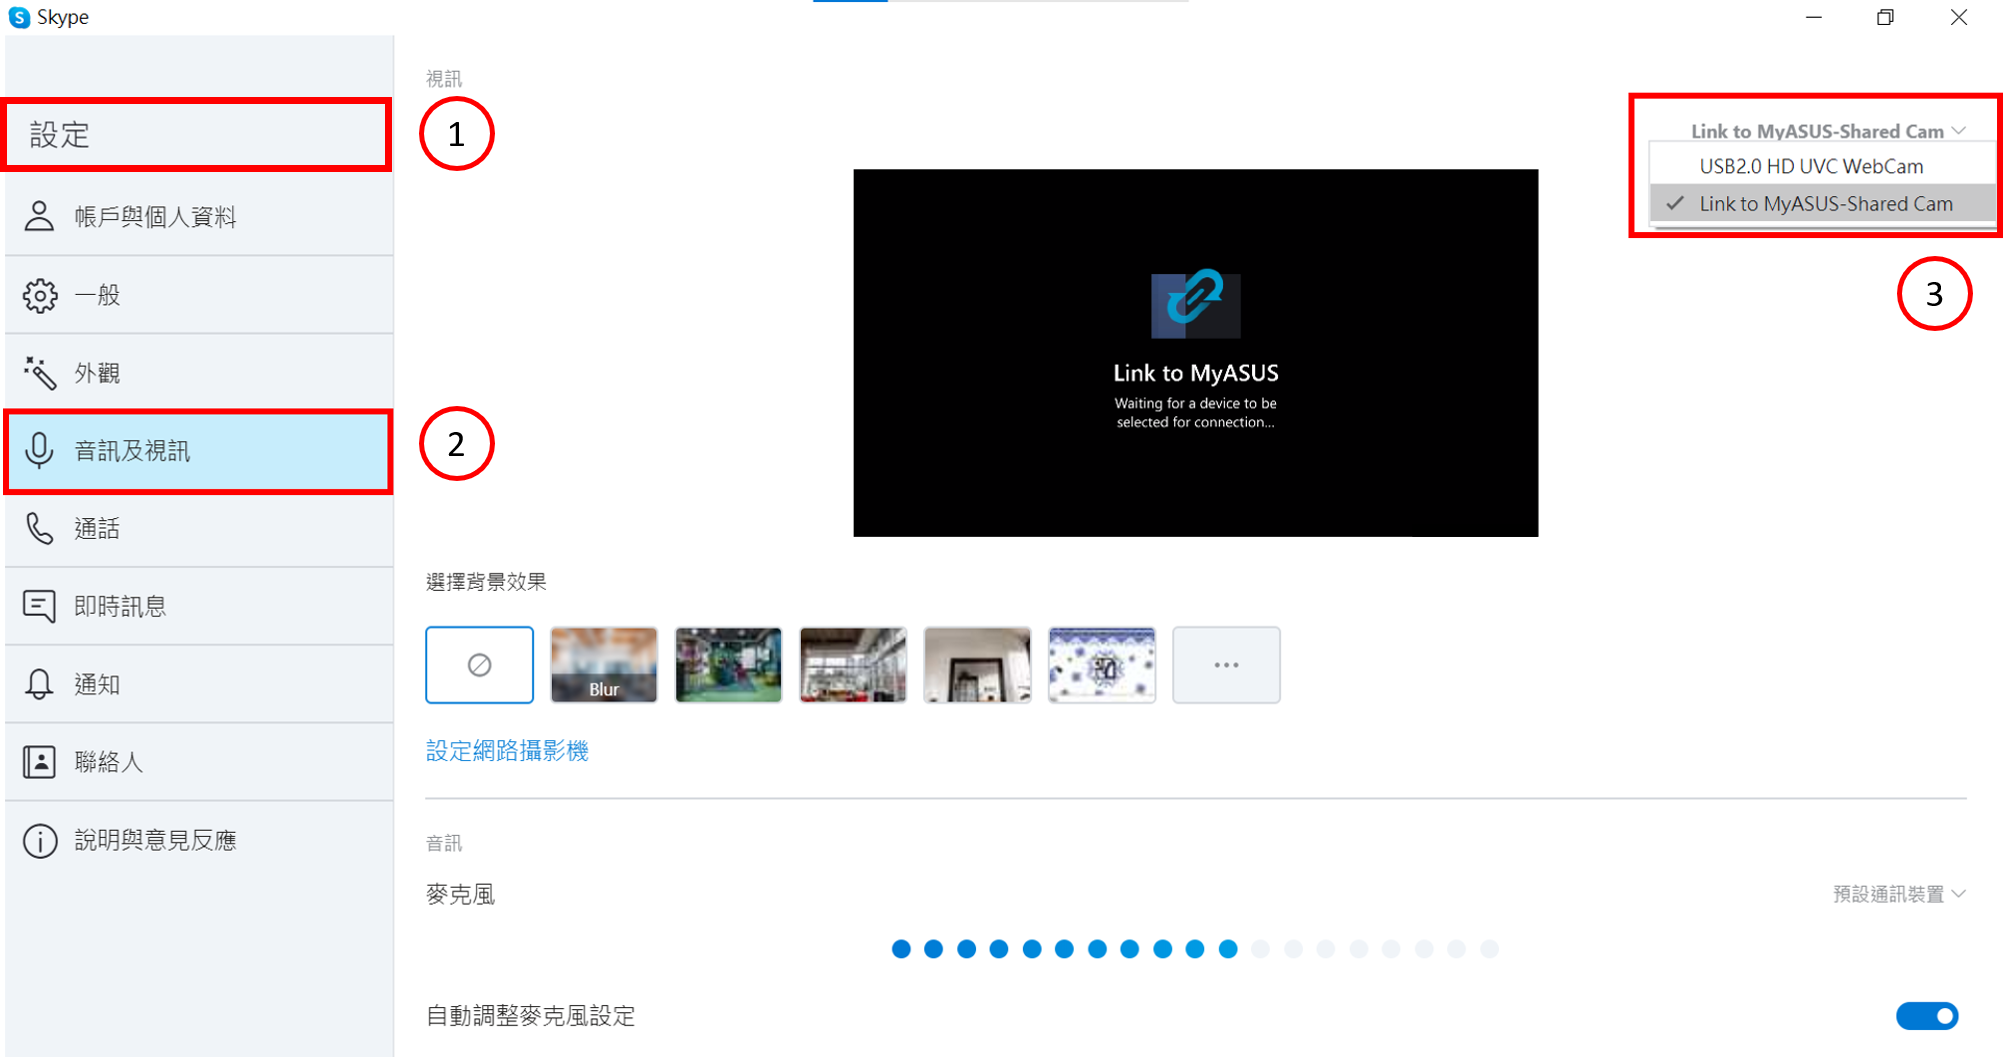2003x1057 pixels.
Task: Click the magic wand icon for 外觀
Action: 39,372
